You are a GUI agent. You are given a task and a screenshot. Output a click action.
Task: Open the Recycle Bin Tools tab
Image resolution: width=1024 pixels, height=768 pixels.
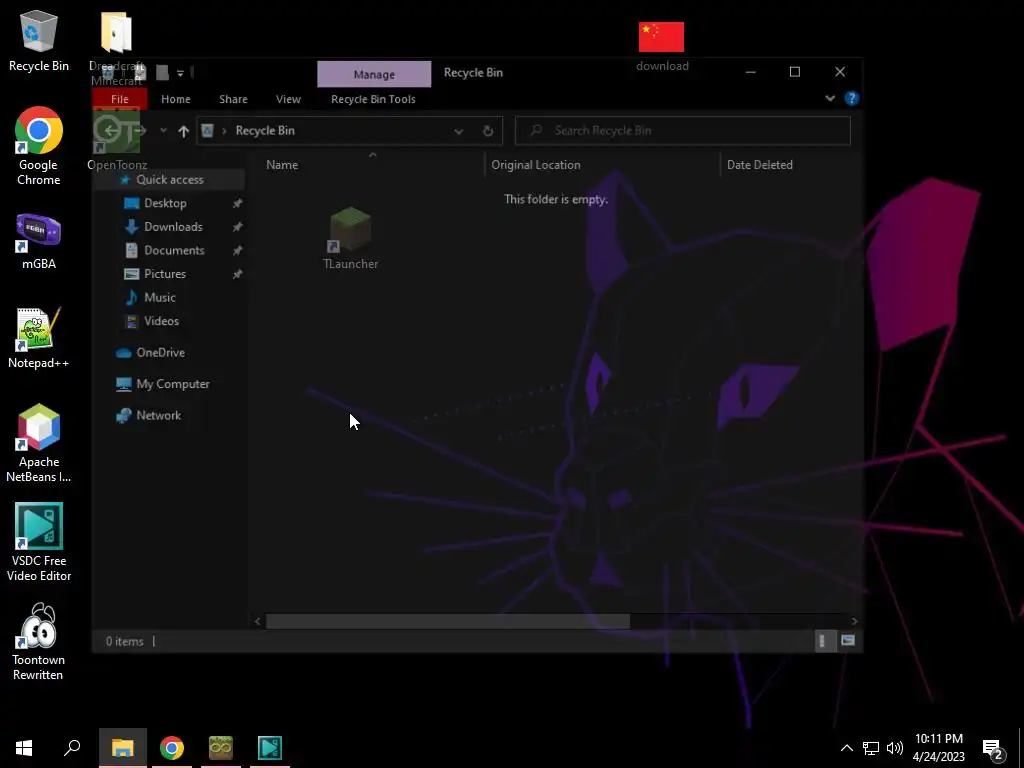373,99
